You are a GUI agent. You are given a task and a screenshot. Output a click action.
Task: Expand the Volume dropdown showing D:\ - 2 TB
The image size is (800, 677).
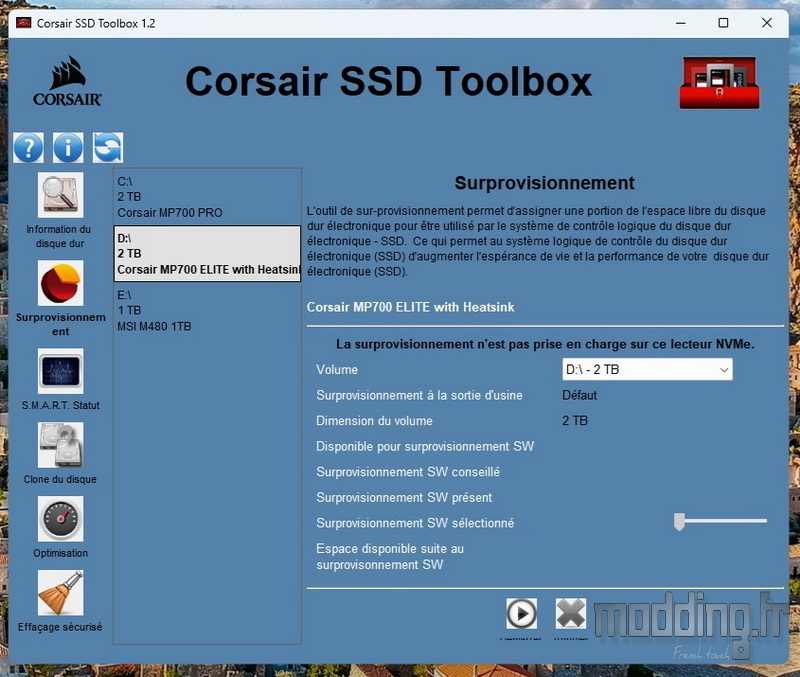click(x=647, y=369)
